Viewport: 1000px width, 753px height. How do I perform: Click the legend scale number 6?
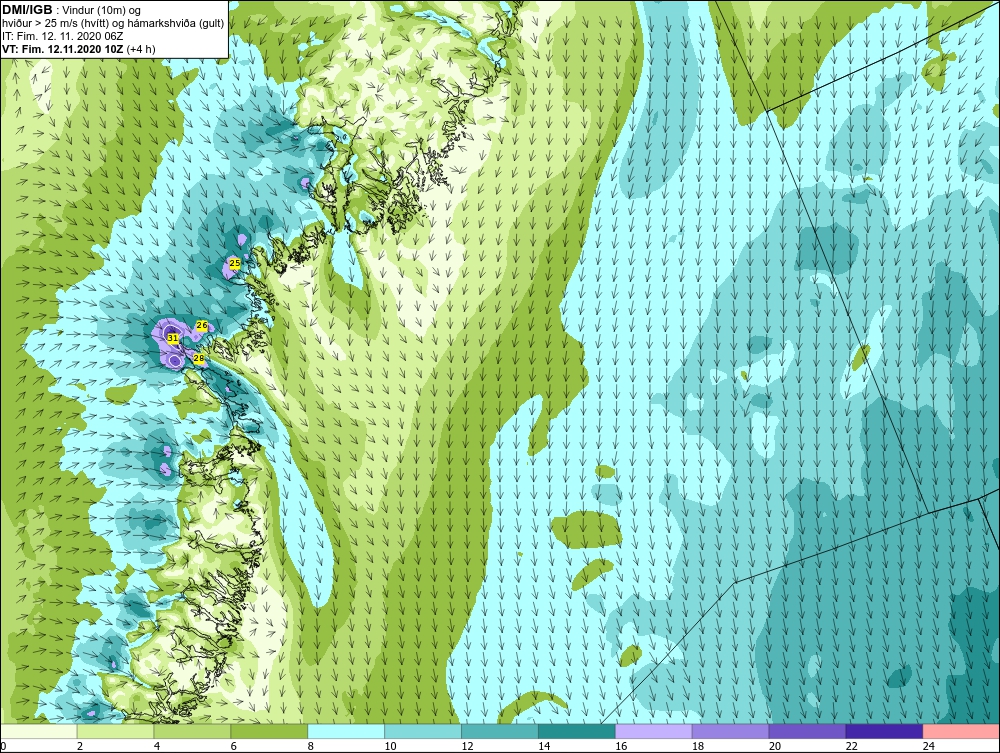233,746
